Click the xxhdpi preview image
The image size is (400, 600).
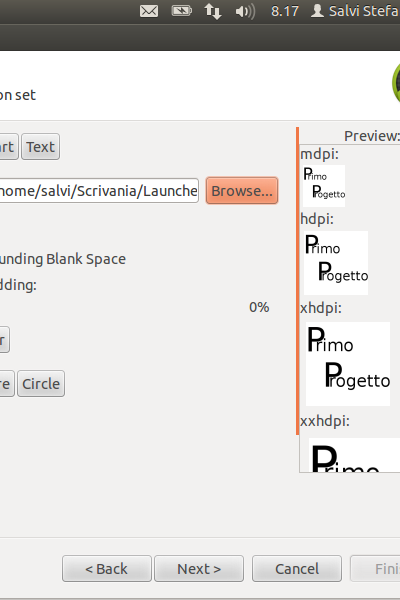point(354,455)
